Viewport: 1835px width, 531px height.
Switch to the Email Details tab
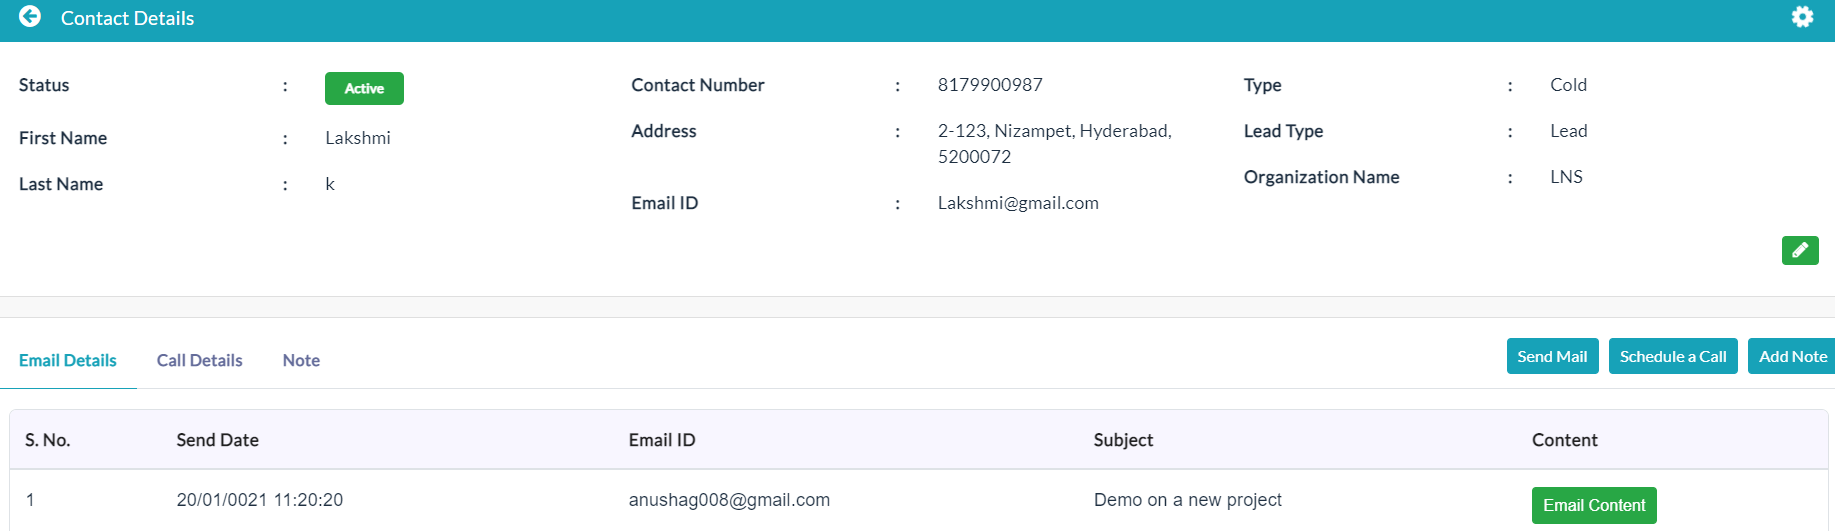tap(68, 360)
